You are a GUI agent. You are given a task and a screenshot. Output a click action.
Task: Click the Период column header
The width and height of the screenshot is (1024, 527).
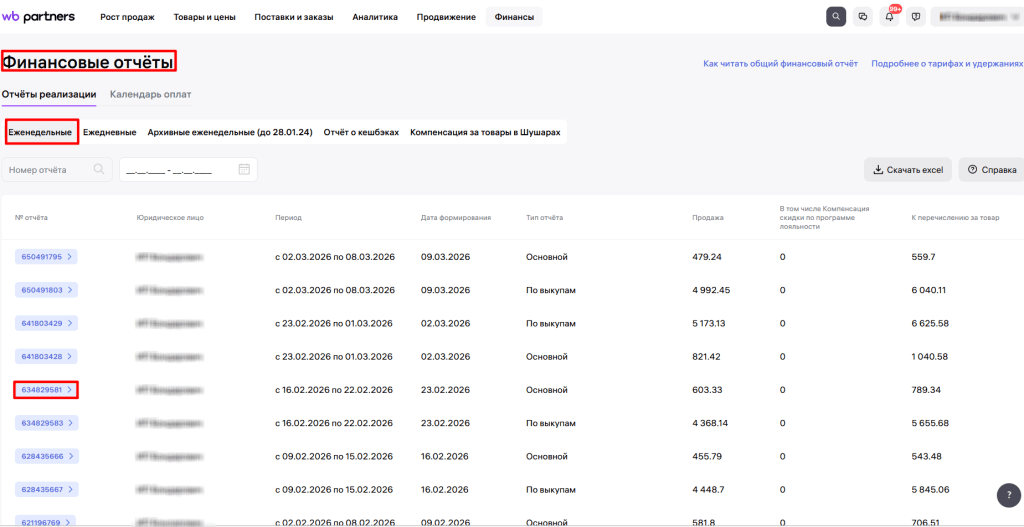click(x=289, y=217)
